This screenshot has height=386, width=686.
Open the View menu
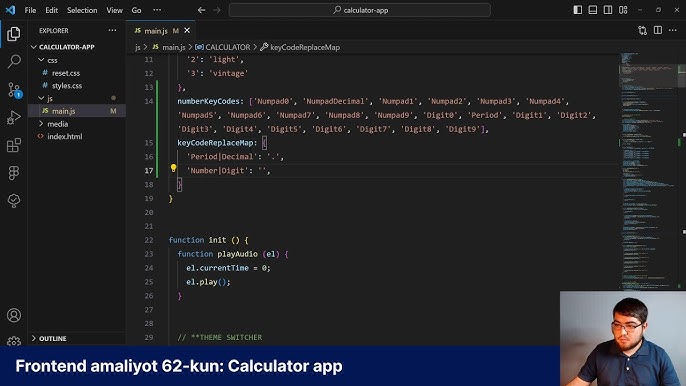pyautogui.click(x=115, y=10)
